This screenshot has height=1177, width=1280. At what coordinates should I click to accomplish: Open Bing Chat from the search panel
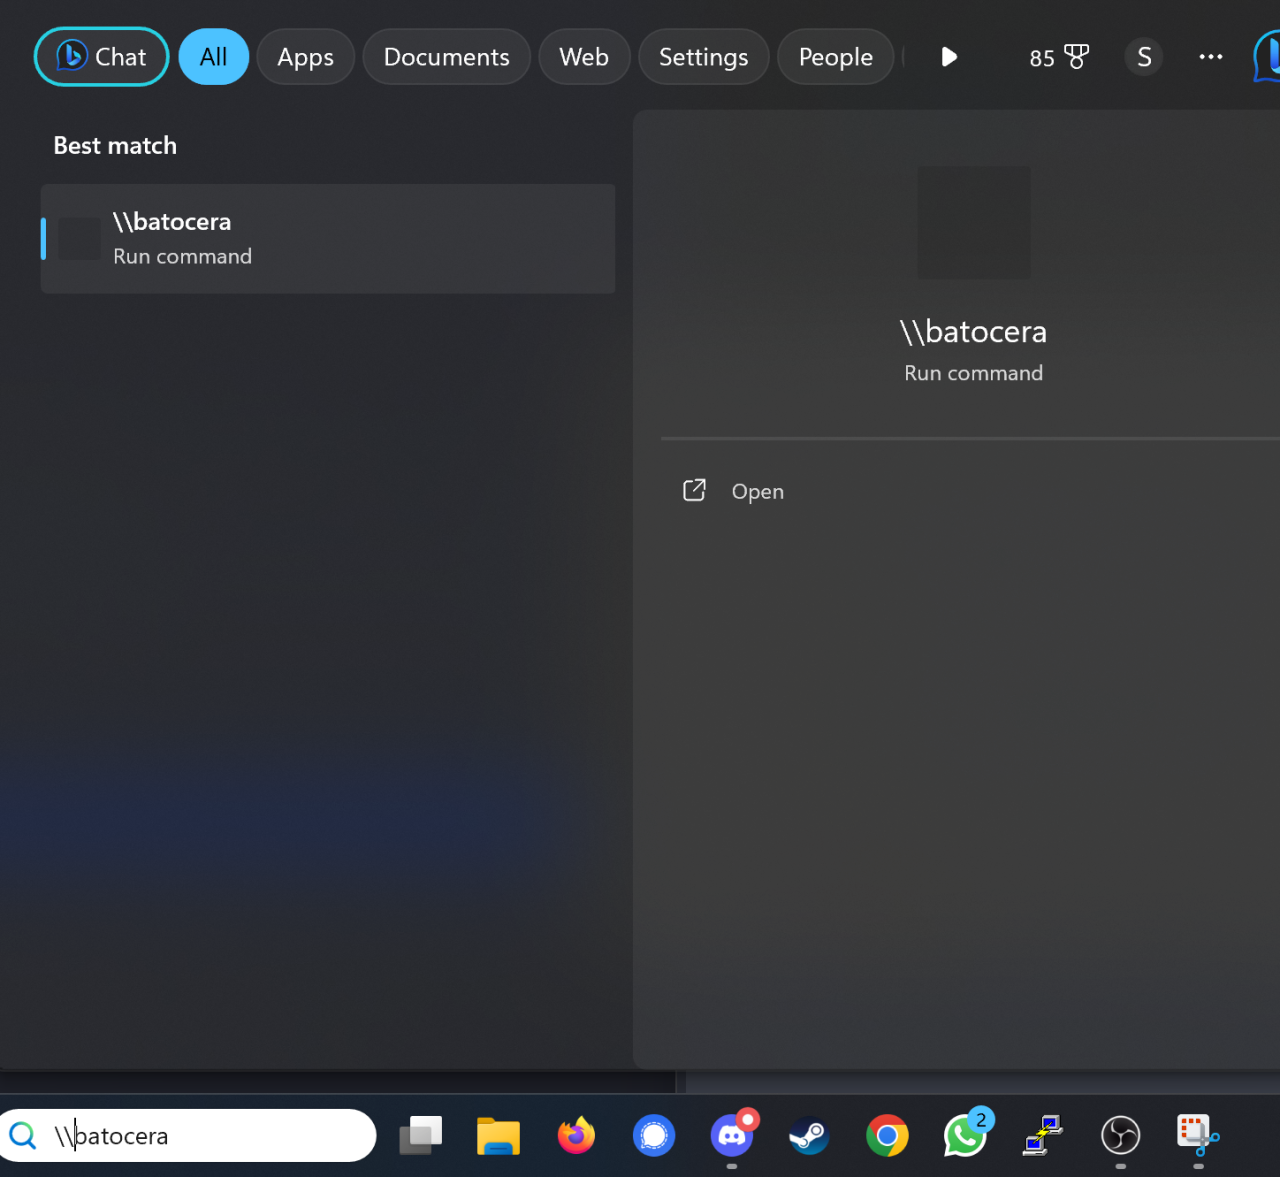[101, 57]
